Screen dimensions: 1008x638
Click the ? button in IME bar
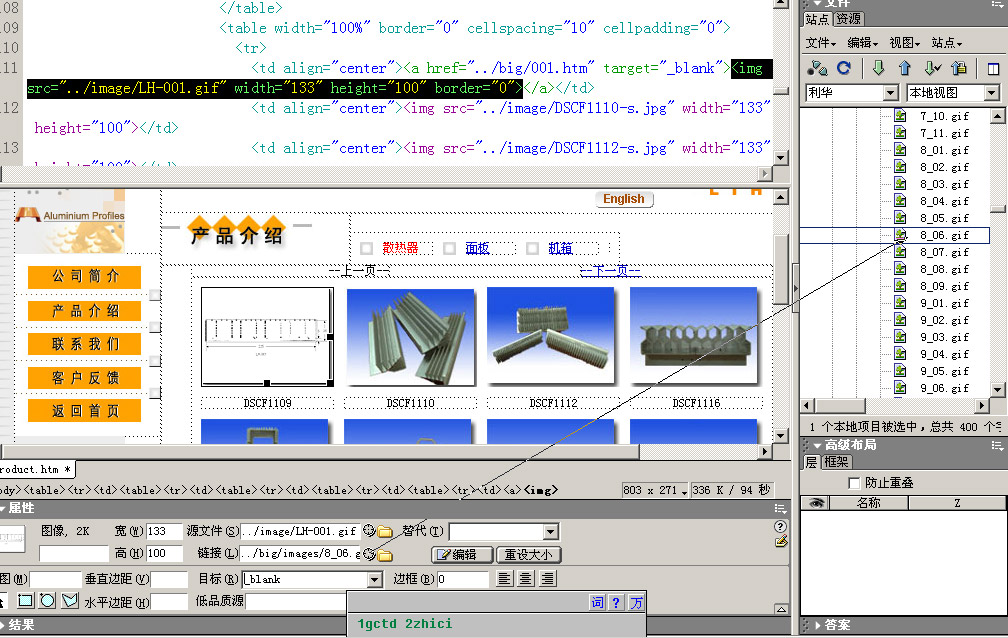tap(616, 603)
